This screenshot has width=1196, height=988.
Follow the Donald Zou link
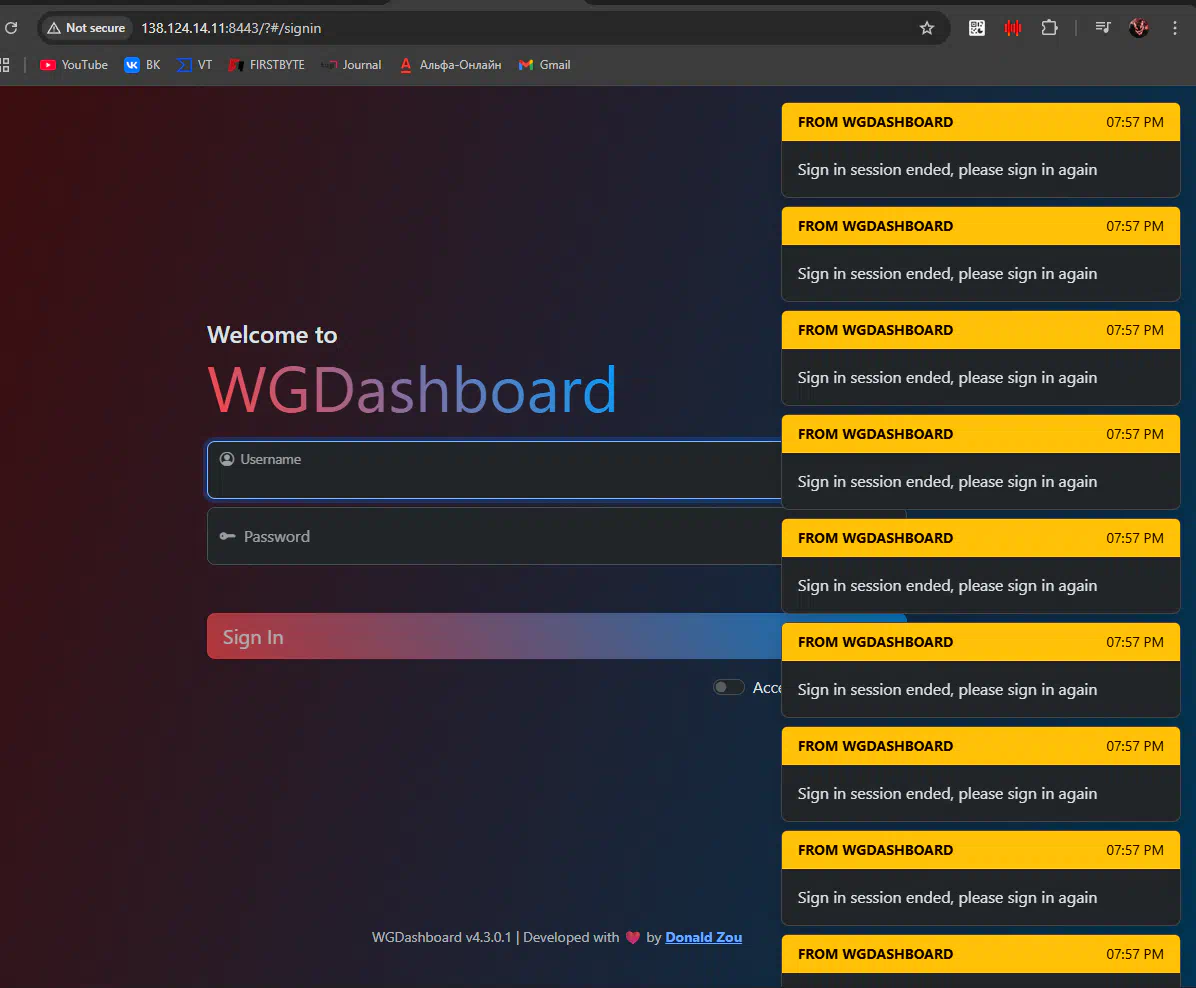(703, 937)
